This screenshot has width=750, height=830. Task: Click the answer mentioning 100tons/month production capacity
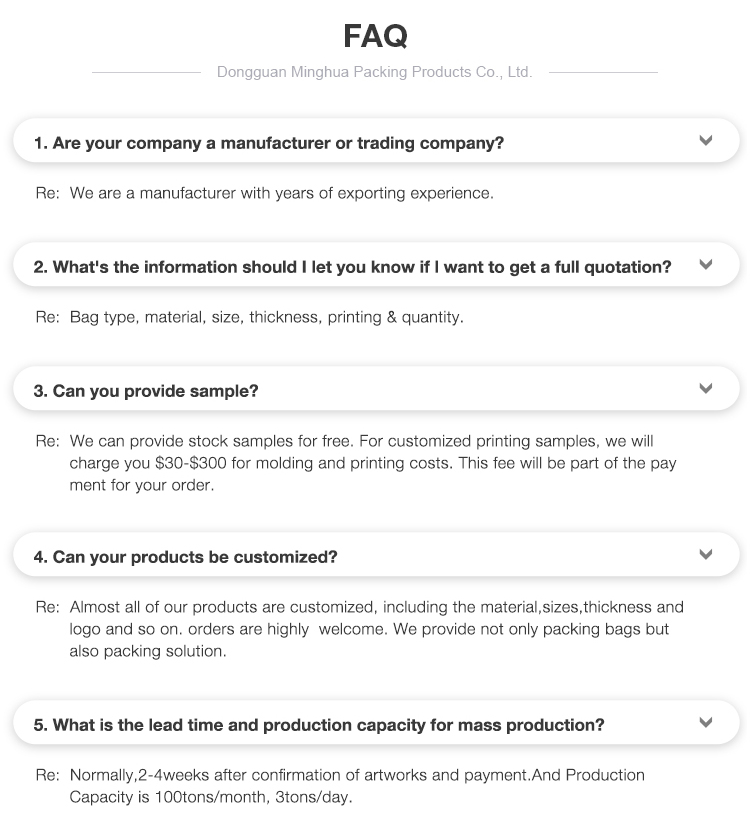[x=357, y=786]
